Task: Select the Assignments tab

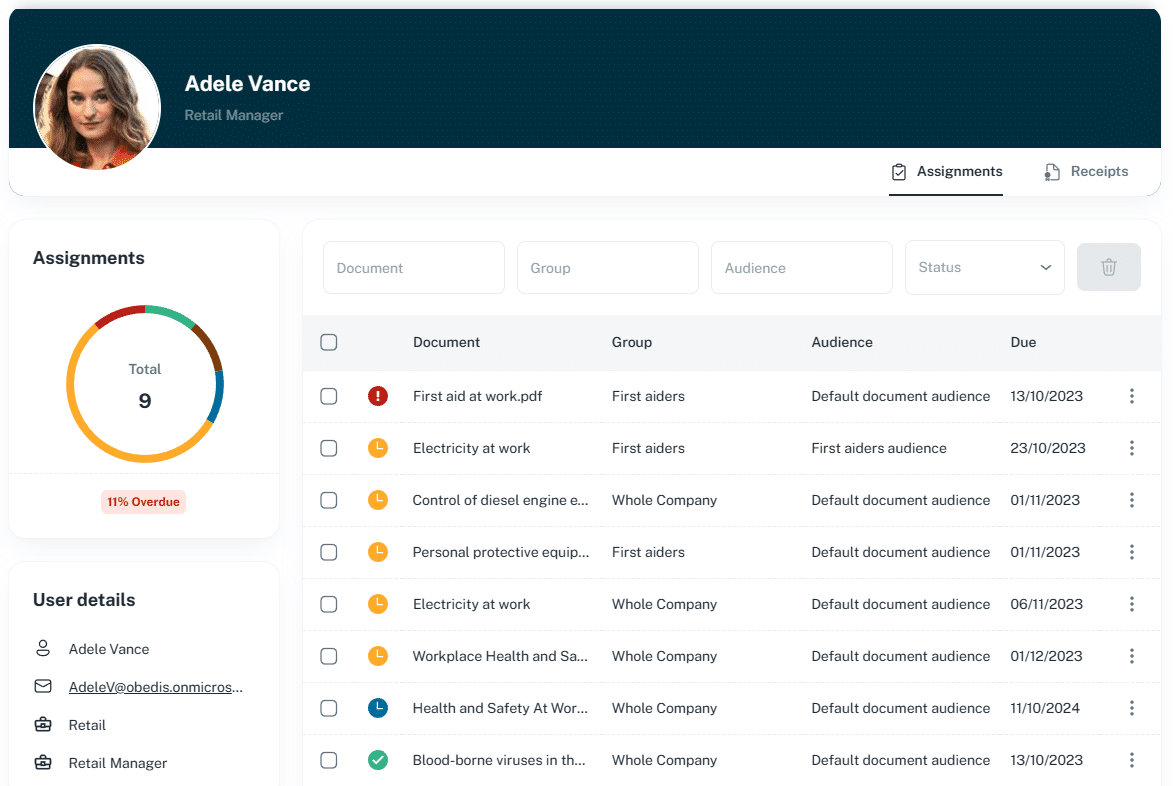Action: tap(946, 171)
